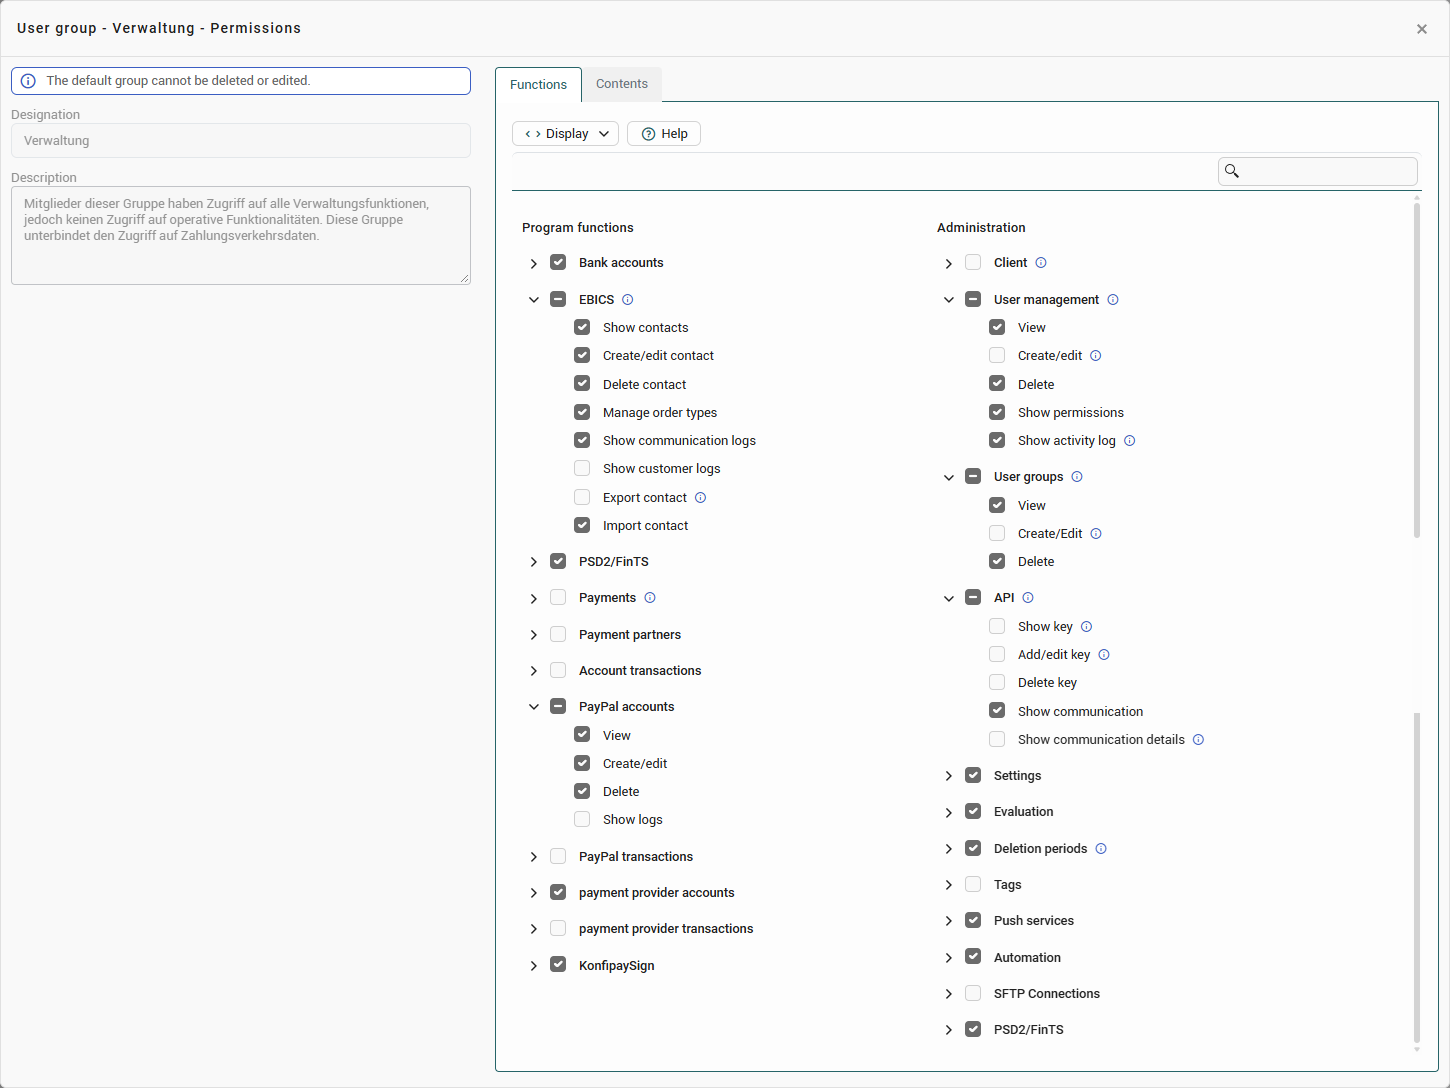Click the info icon beside Export contact
The image size is (1450, 1088).
coord(701,498)
